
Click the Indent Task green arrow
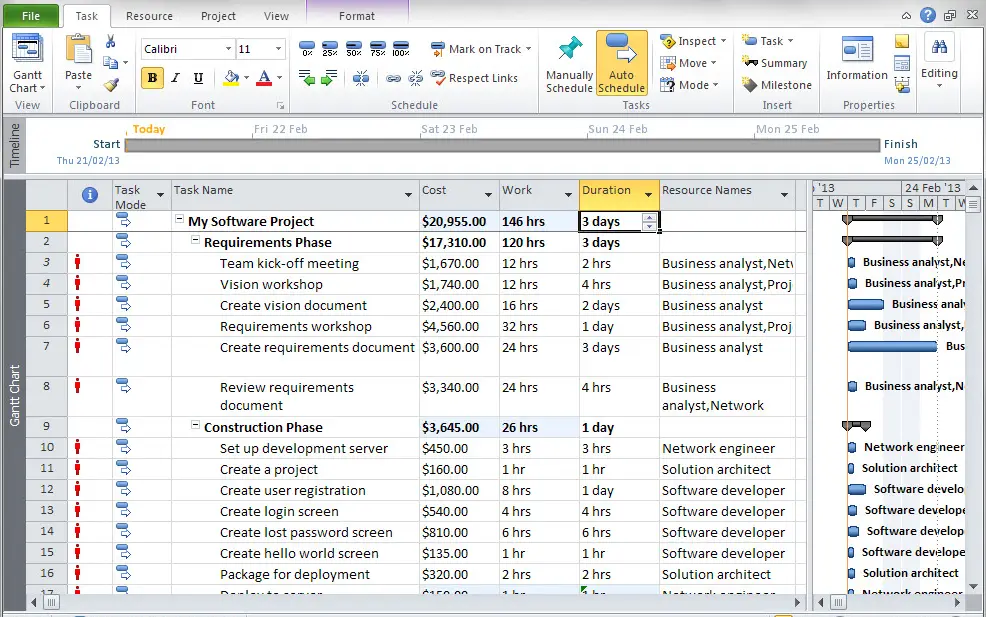pyautogui.click(x=329, y=78)
